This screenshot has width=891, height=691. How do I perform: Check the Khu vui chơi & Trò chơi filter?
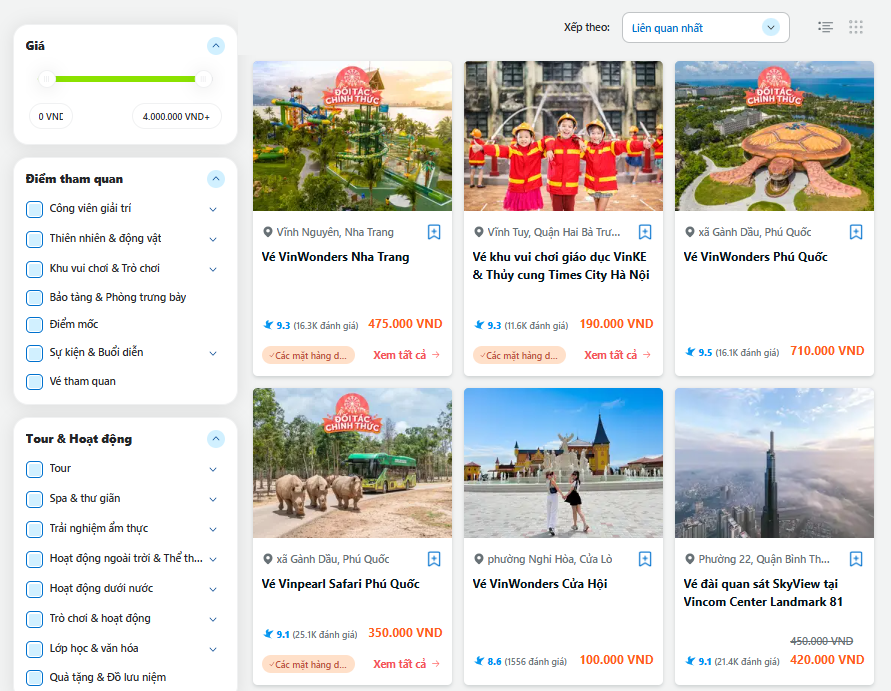(x=34, y=269)
